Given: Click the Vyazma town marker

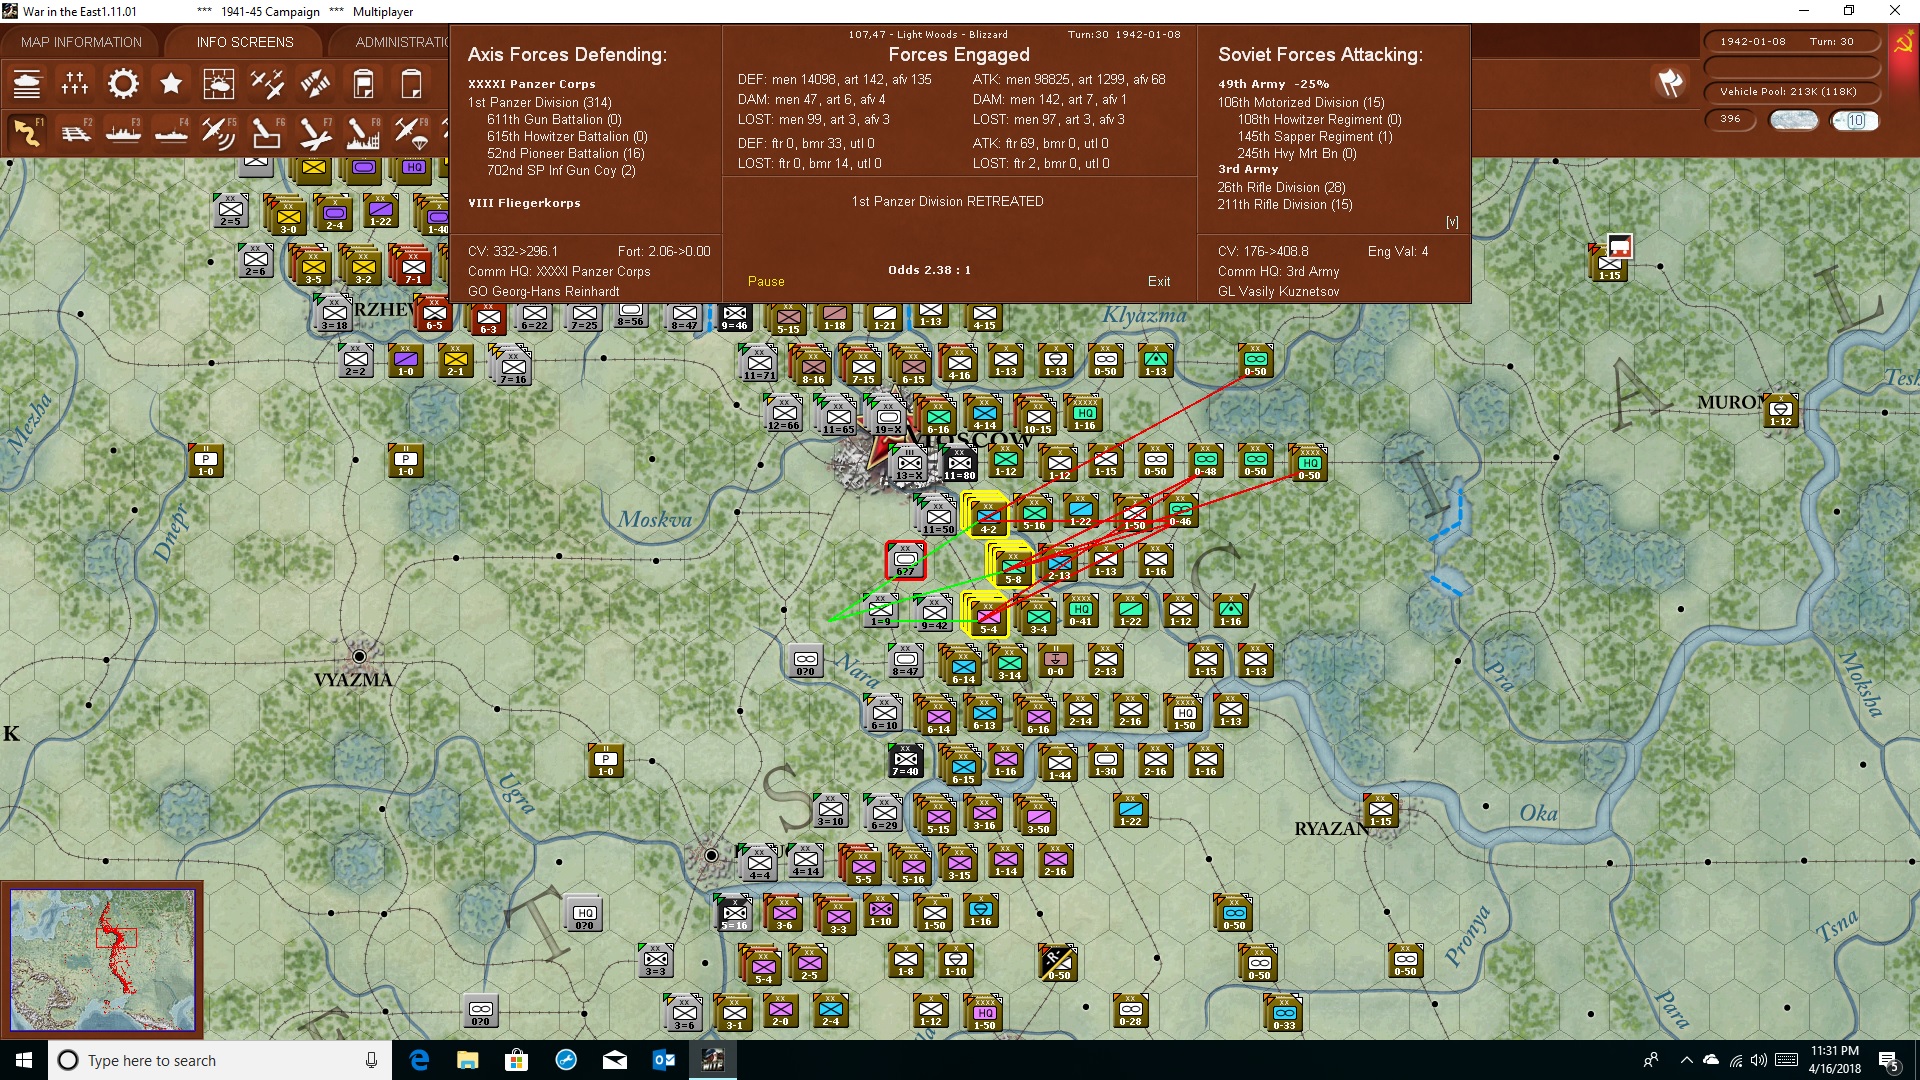Looking at the screenshot, I should [359, 656].
